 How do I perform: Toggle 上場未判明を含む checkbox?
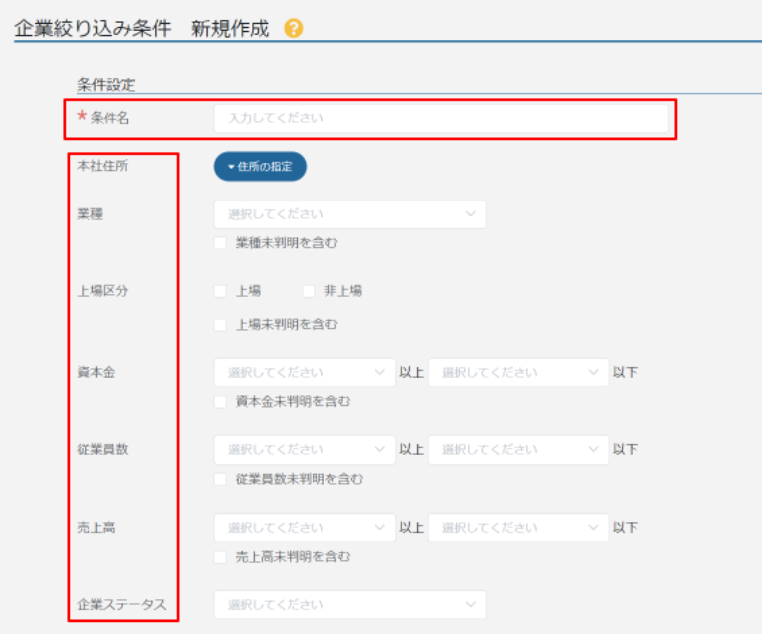(220, 324)
